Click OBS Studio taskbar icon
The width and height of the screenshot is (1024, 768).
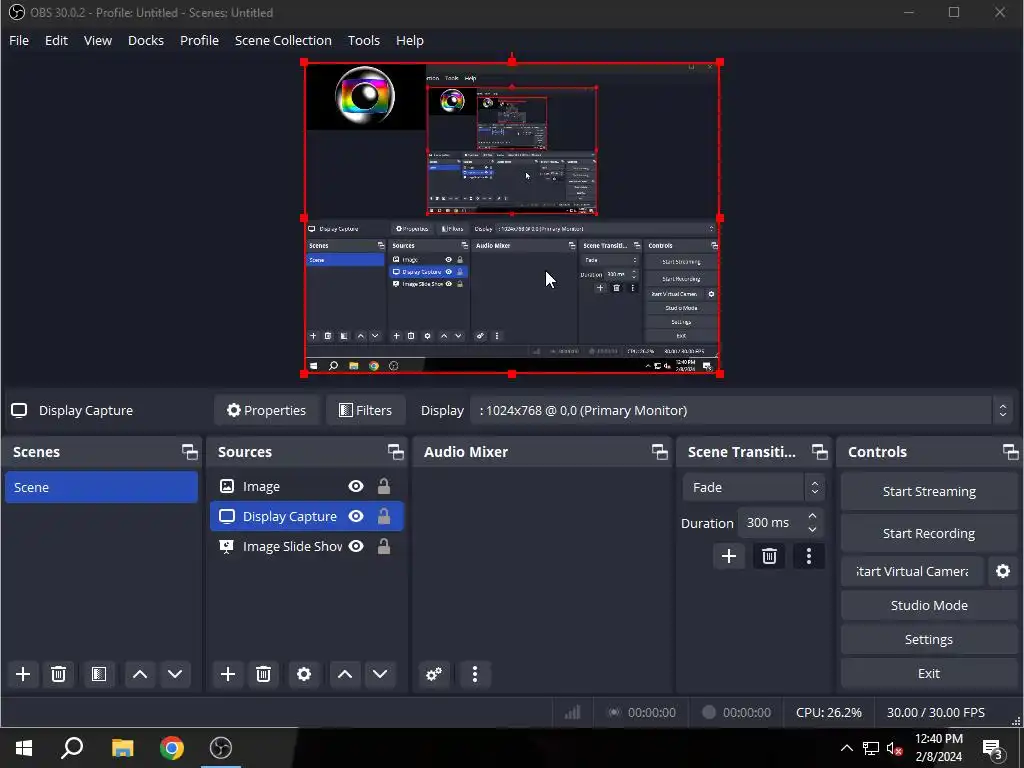[x=221, y=748]
